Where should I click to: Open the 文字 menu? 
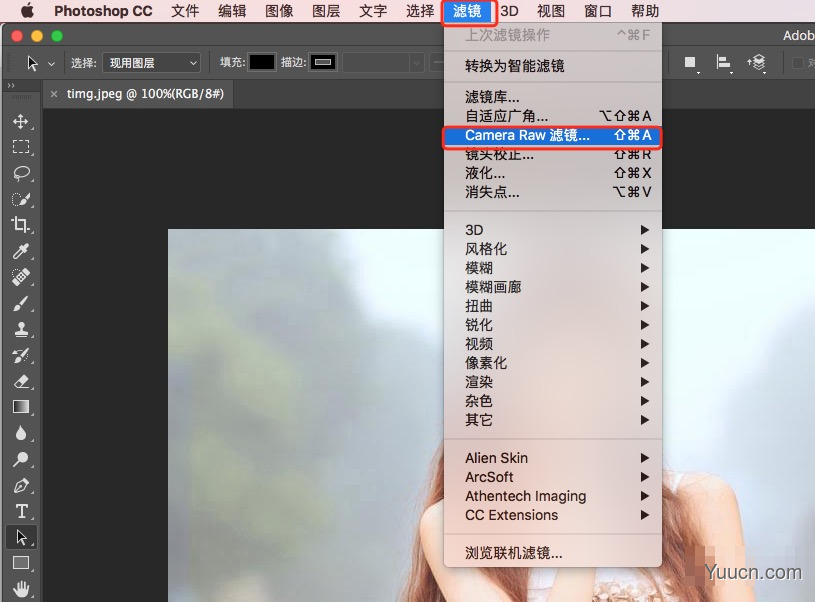[373, 11]
